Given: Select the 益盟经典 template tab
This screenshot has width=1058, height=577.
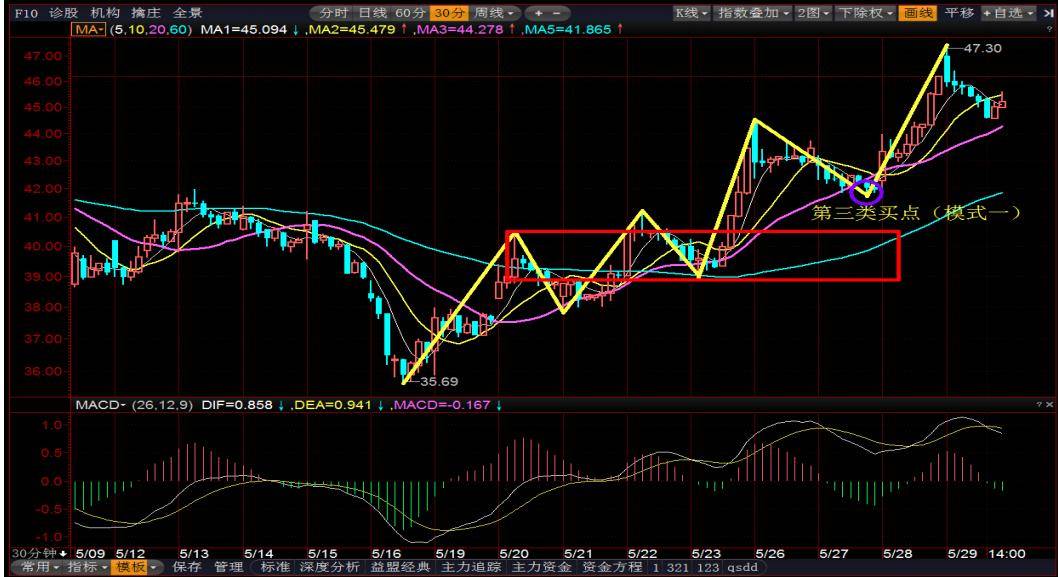Looking at the screenshot, I should click(400, 568).
